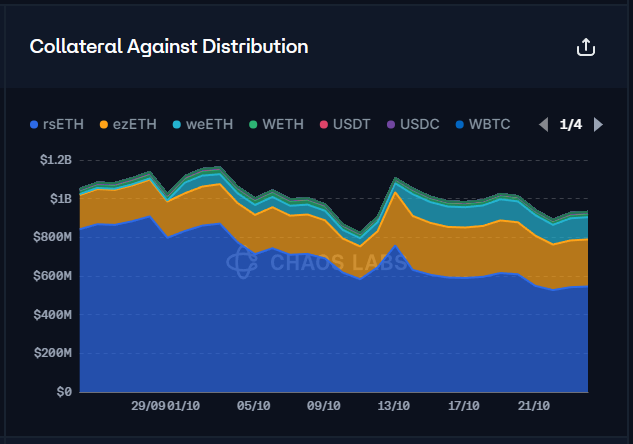Screen dimensions: 633x444
Task: Click the Collateral Against Distribution title
Action: tap(169, 47)
